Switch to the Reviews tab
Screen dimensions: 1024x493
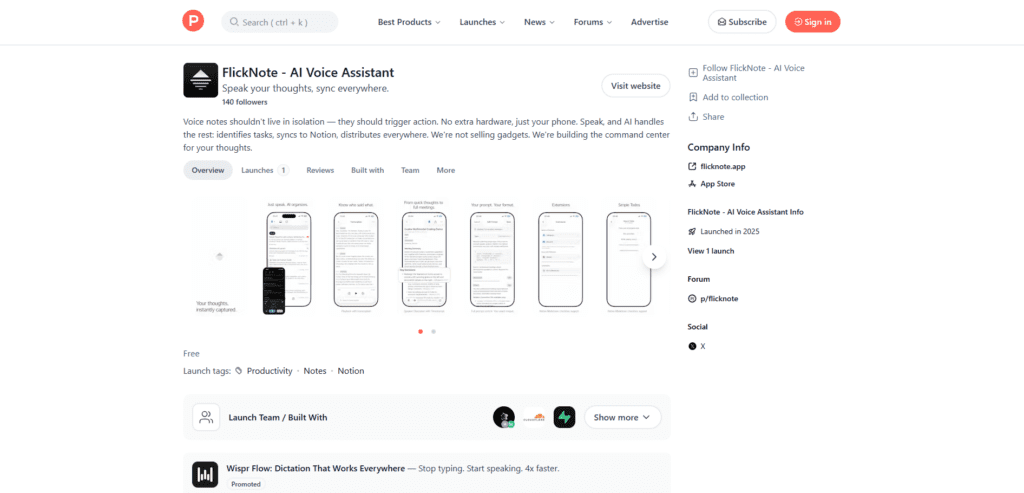[x=320, y=170]
